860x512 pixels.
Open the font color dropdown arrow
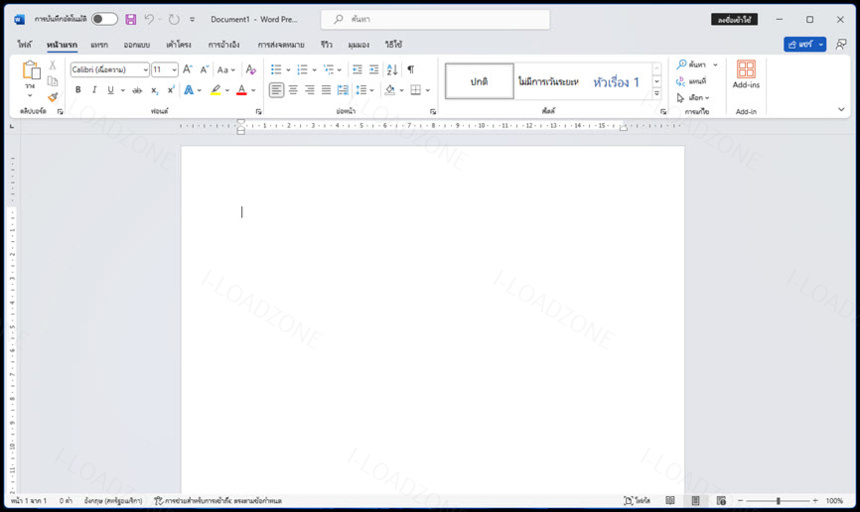pos(253,90)
